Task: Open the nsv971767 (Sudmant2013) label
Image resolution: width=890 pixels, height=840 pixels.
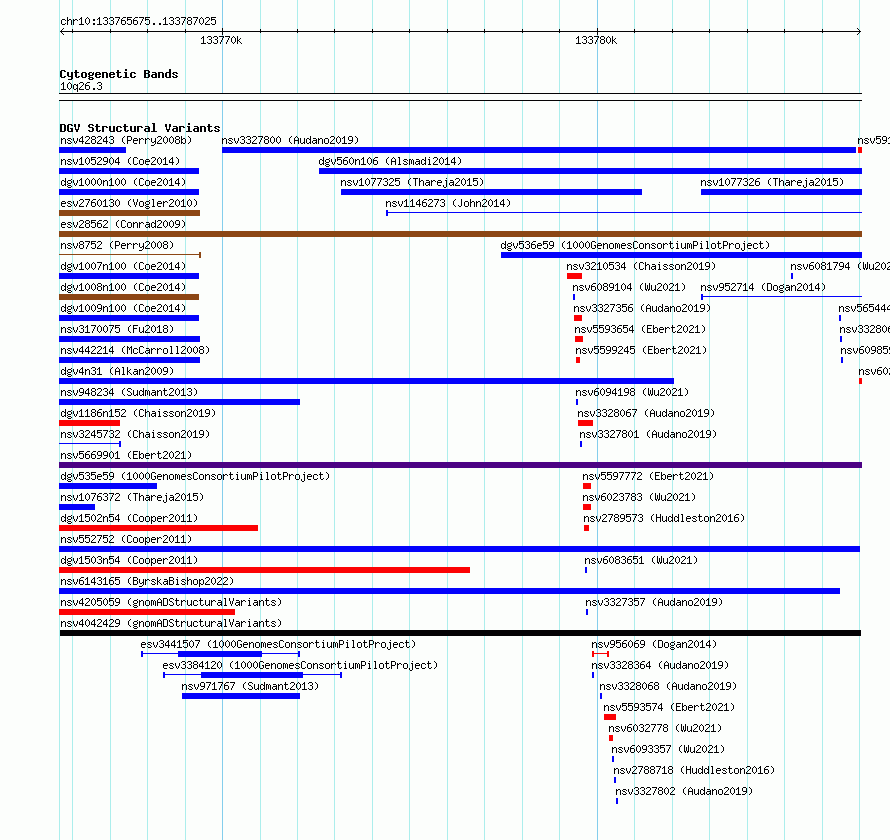Action: coord(250,686)
